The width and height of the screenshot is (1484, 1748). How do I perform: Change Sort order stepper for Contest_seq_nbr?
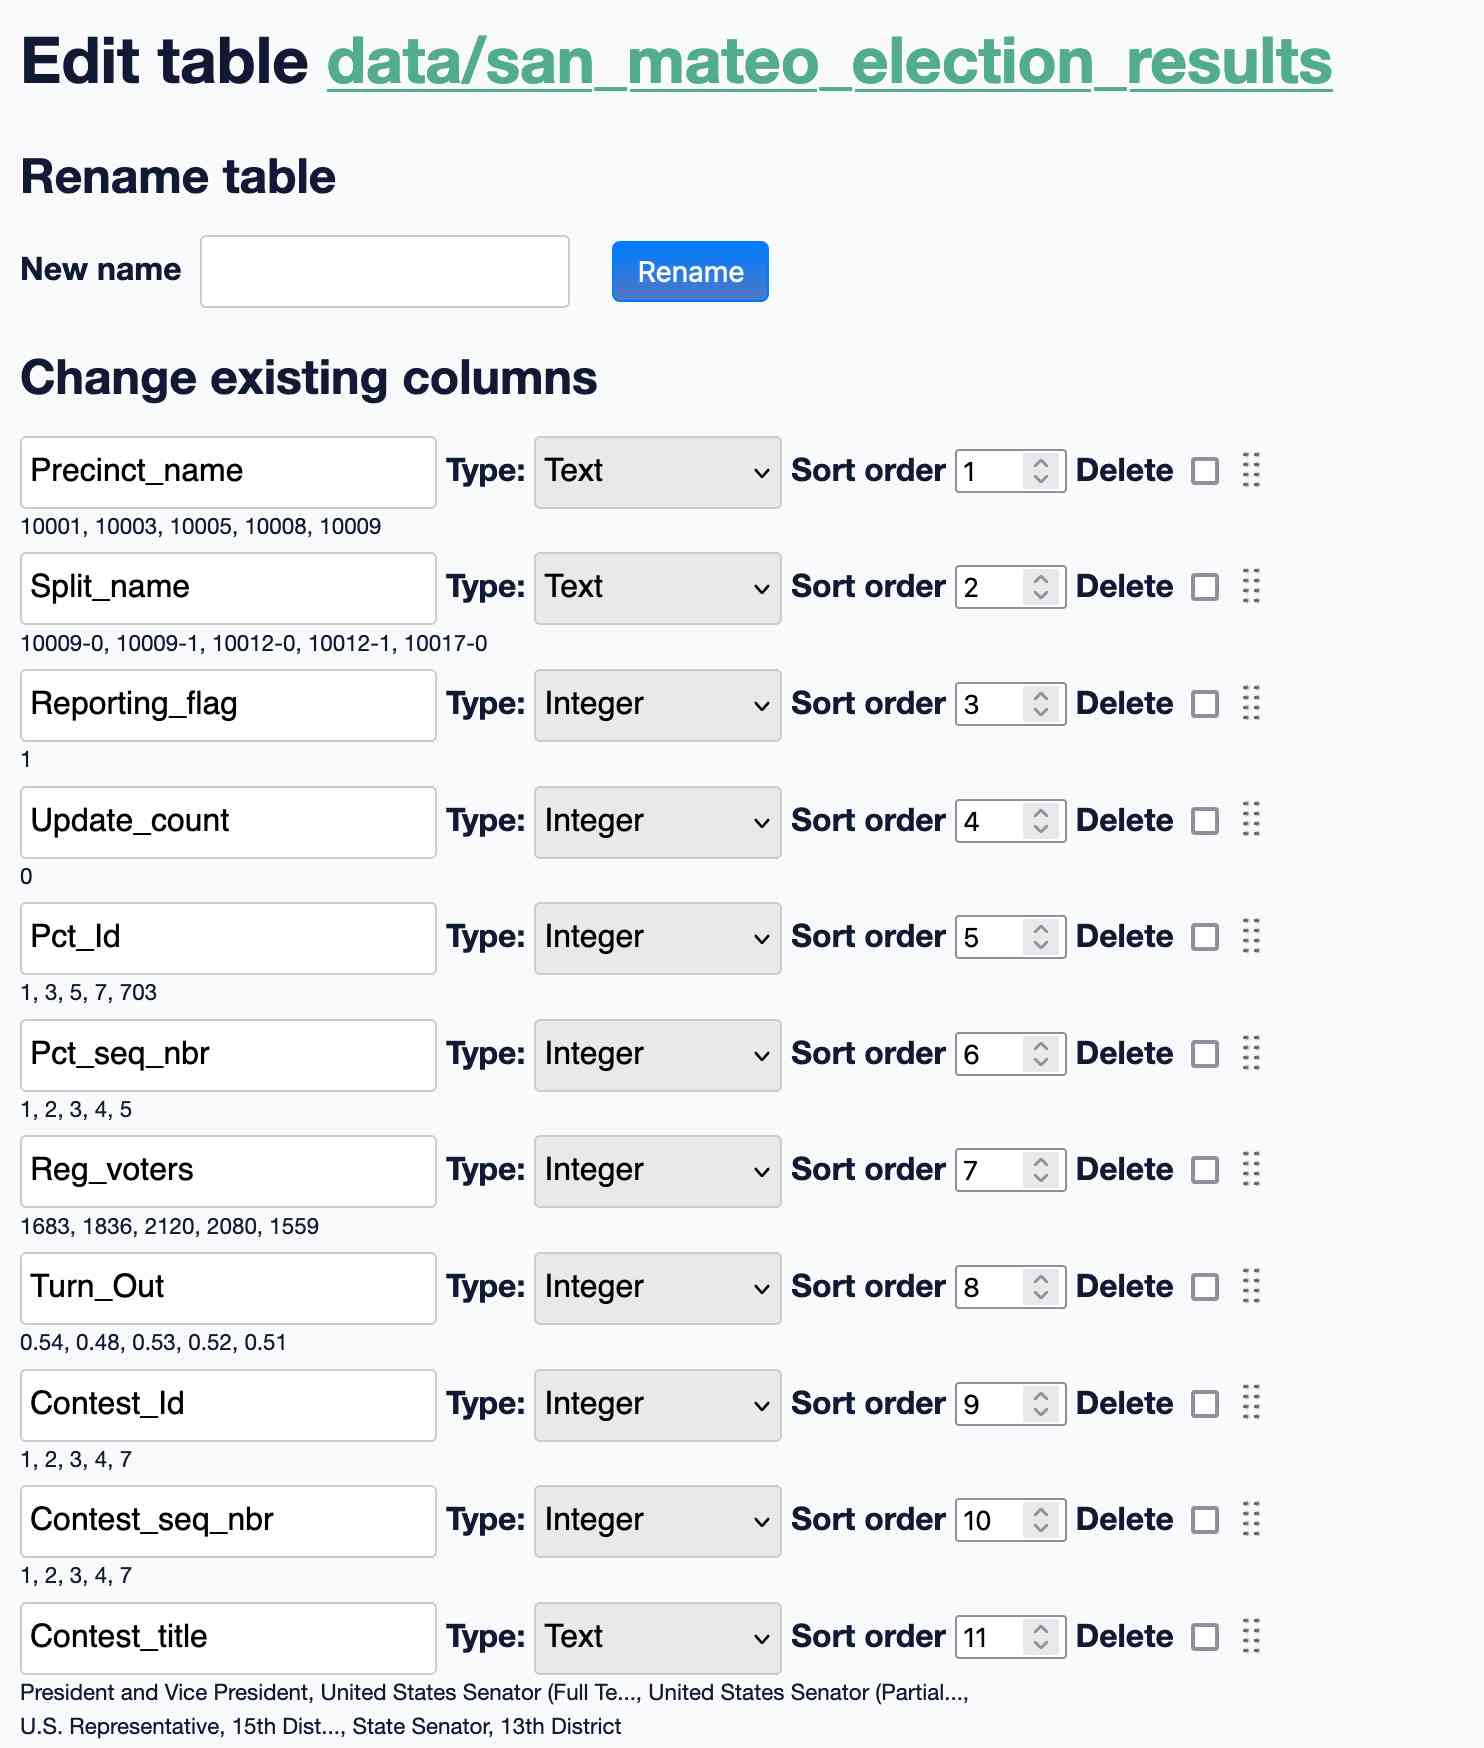tap(1040, 1520)
